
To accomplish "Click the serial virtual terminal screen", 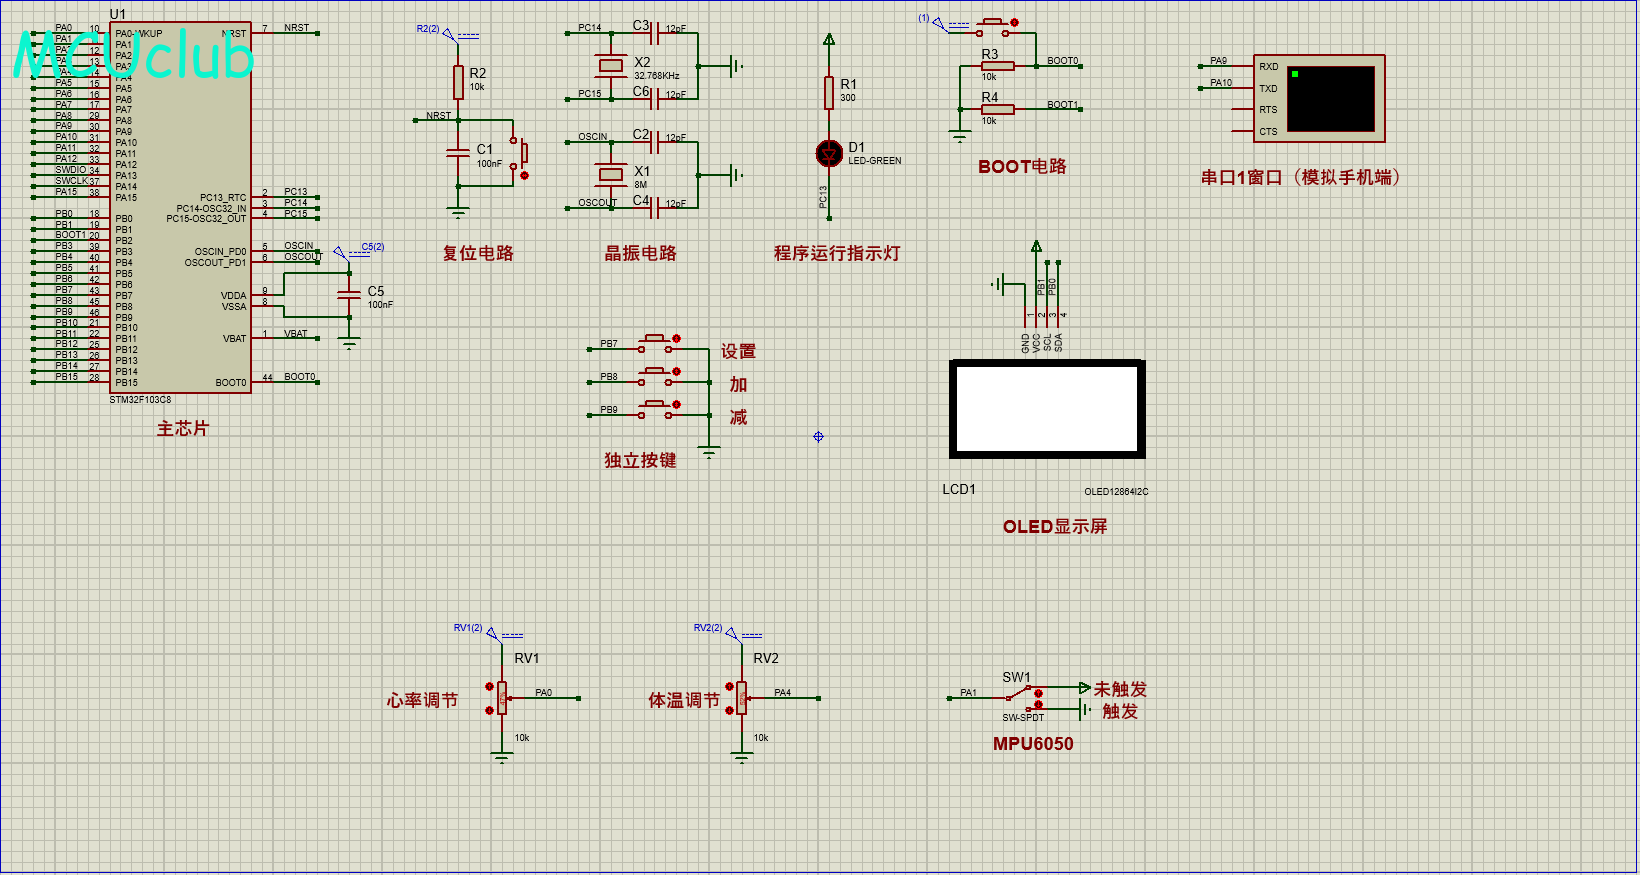I will (1331, 98).
